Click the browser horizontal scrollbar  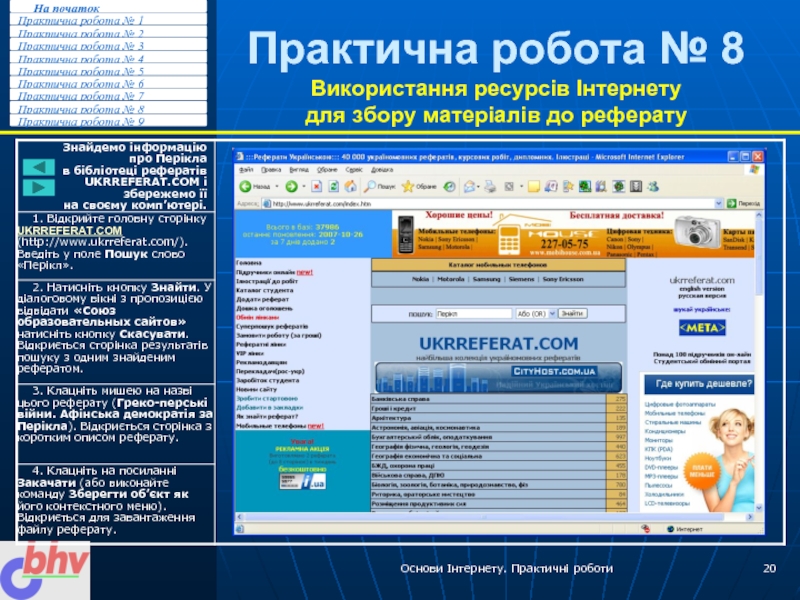(x=494, y=517)
